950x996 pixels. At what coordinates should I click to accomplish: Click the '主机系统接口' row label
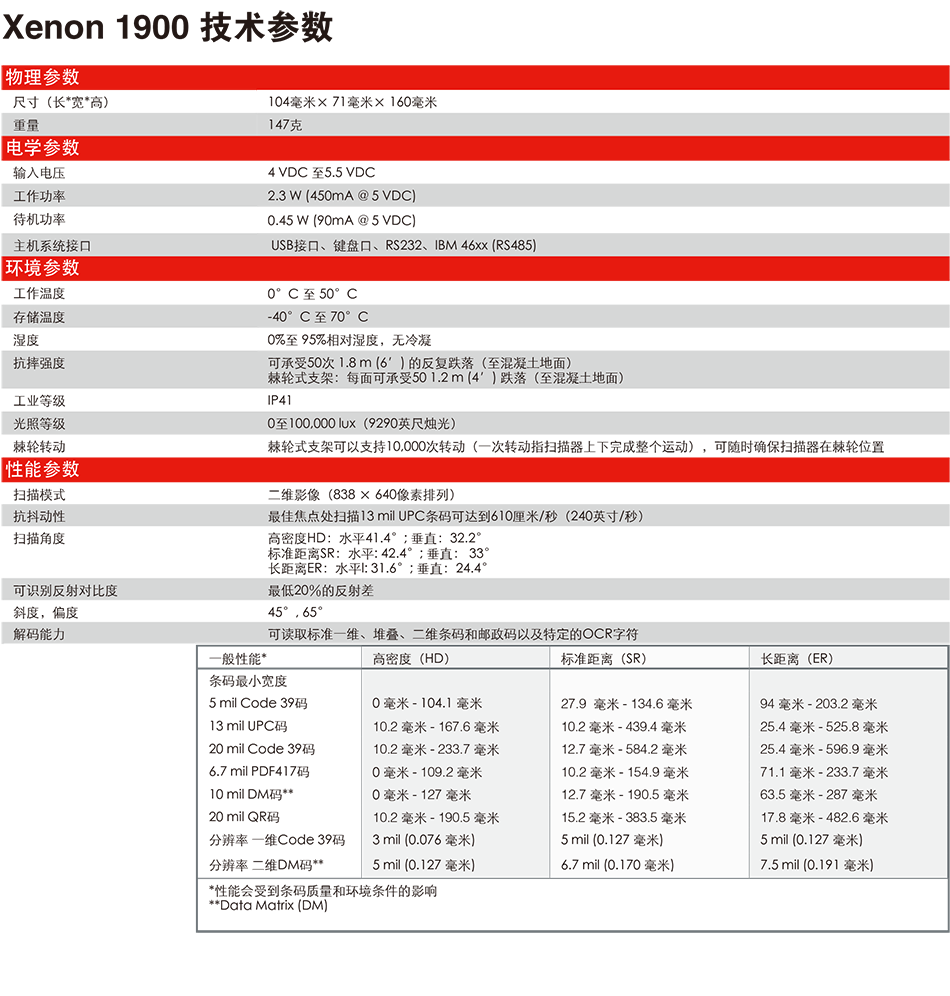tap(52, 246)
